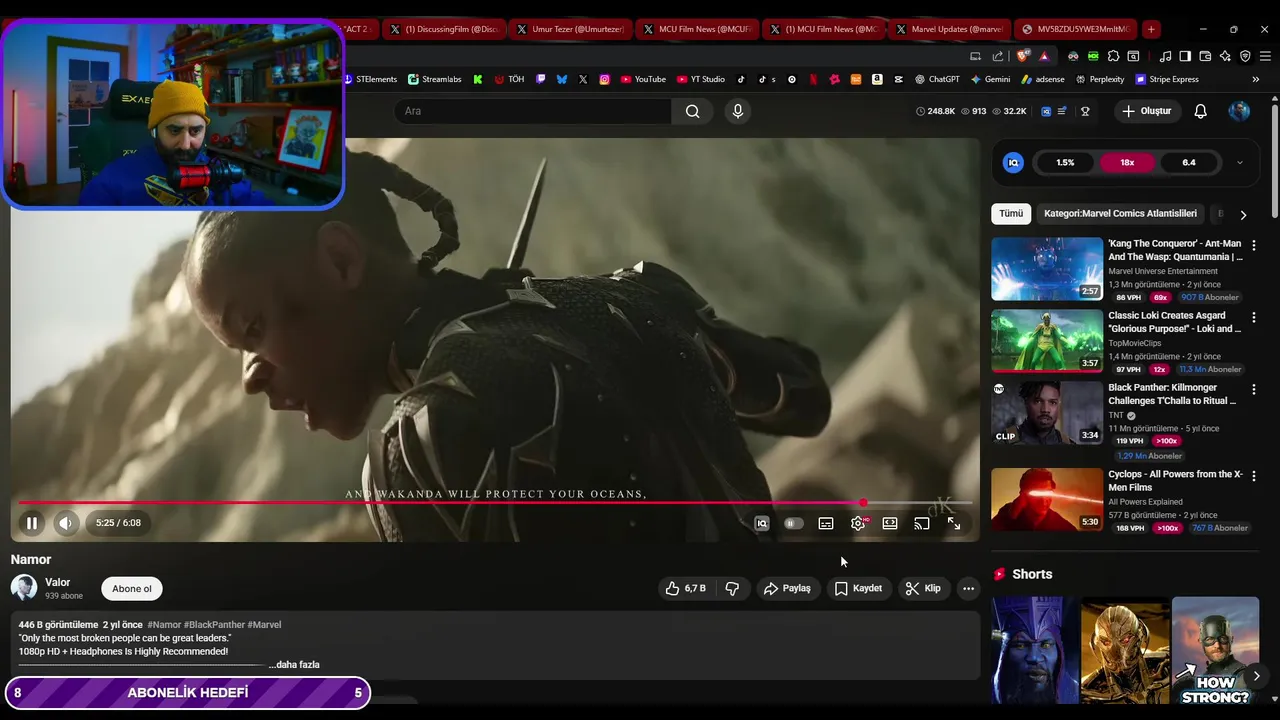This screenshot has width=1280, height=720.
Task: Seek on the red video progress bar
Action: [495, 503]
